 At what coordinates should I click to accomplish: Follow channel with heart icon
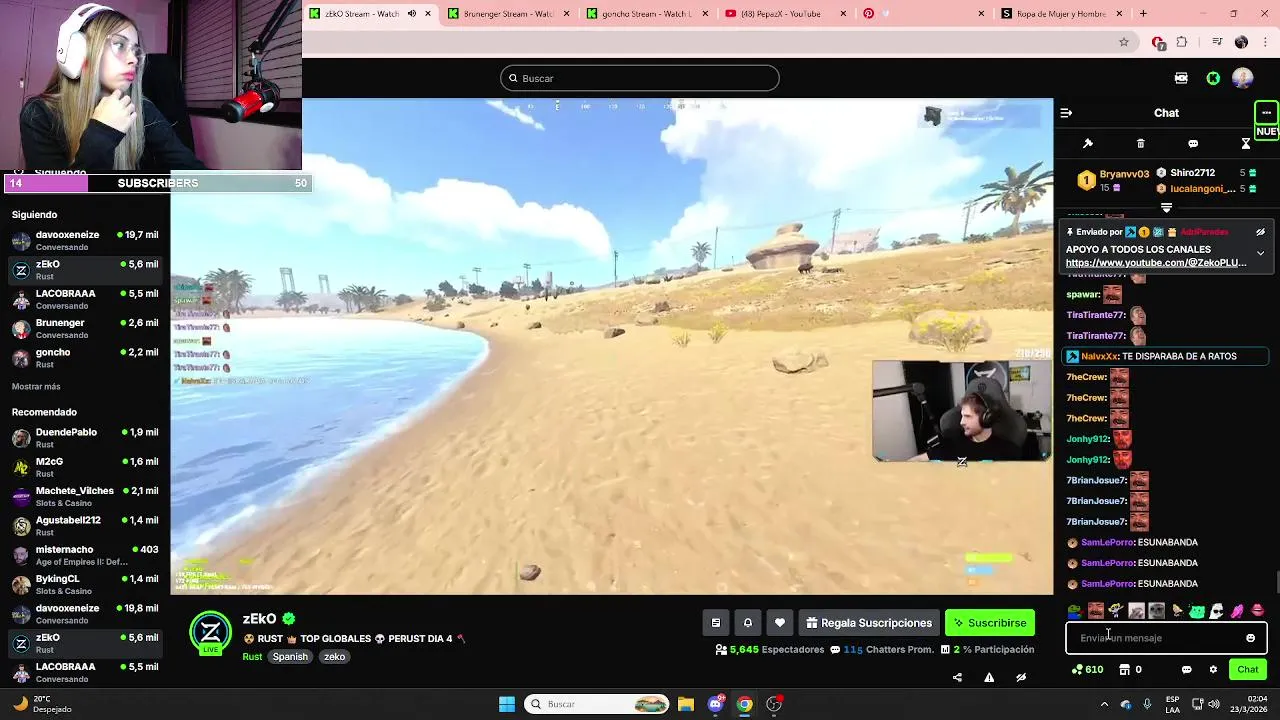780,623
